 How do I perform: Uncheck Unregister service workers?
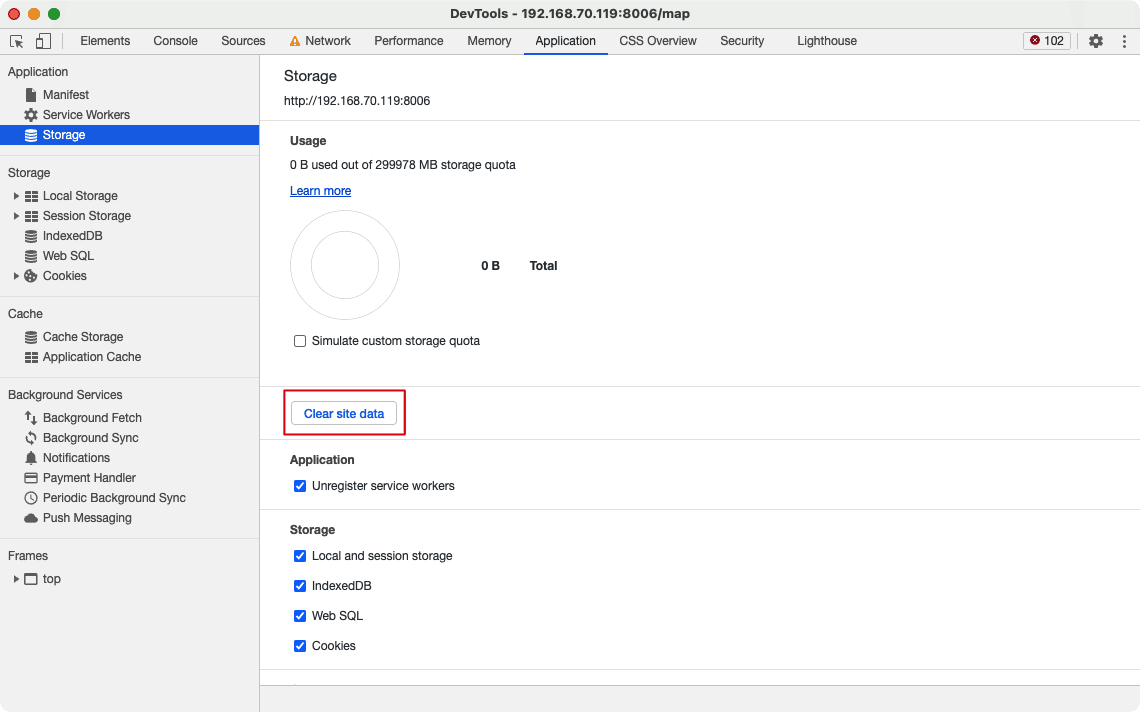click(300, 486)
